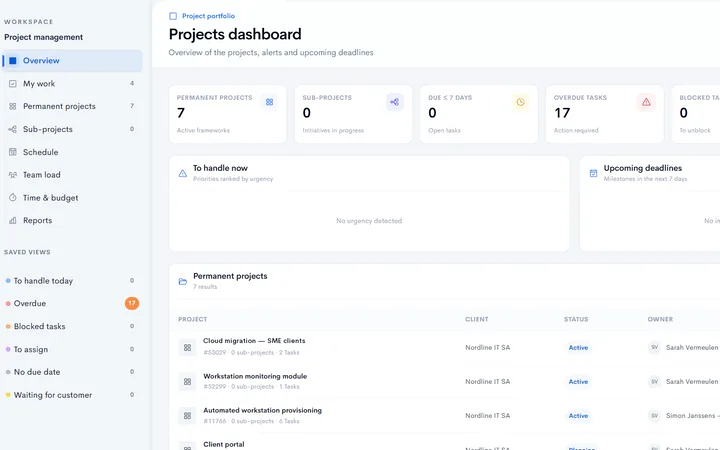Go to My work section
Screen dimensions: 720x450
[72, 84]
